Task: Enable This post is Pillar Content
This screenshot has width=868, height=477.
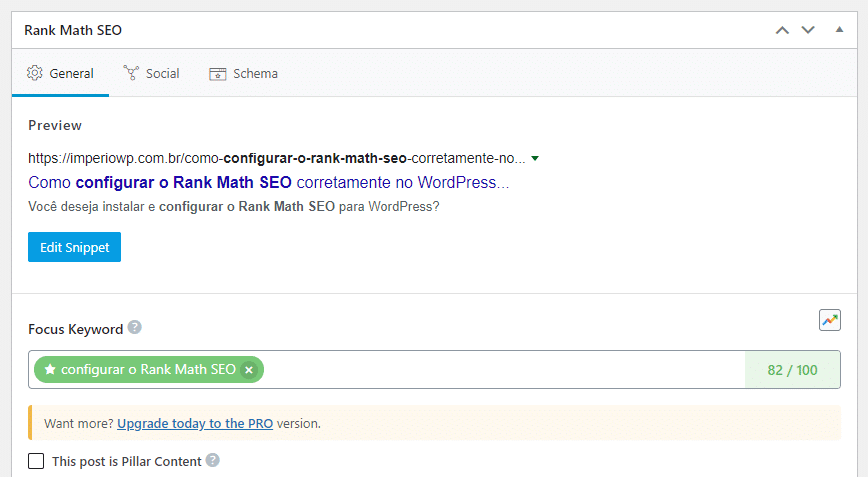Action: 37,461
